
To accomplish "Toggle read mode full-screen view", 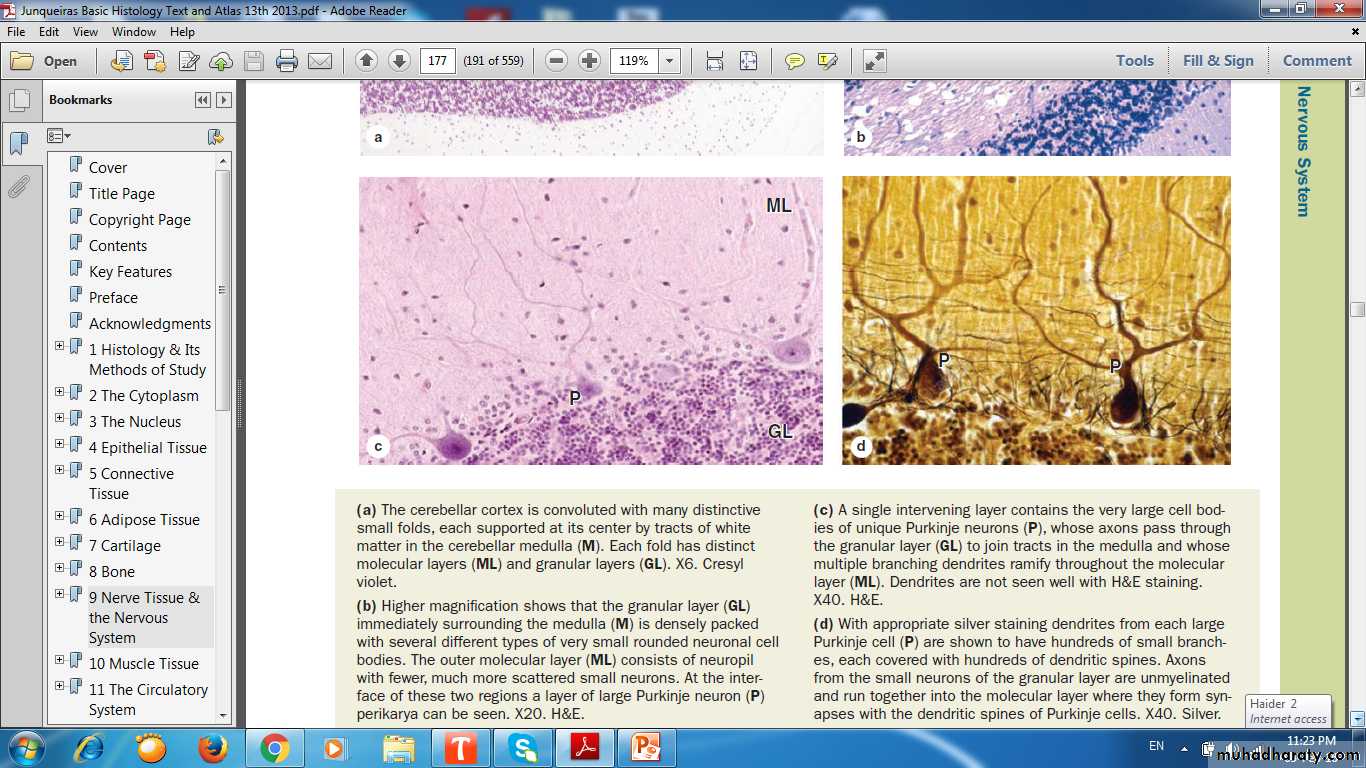I will (x=874, y=61).
